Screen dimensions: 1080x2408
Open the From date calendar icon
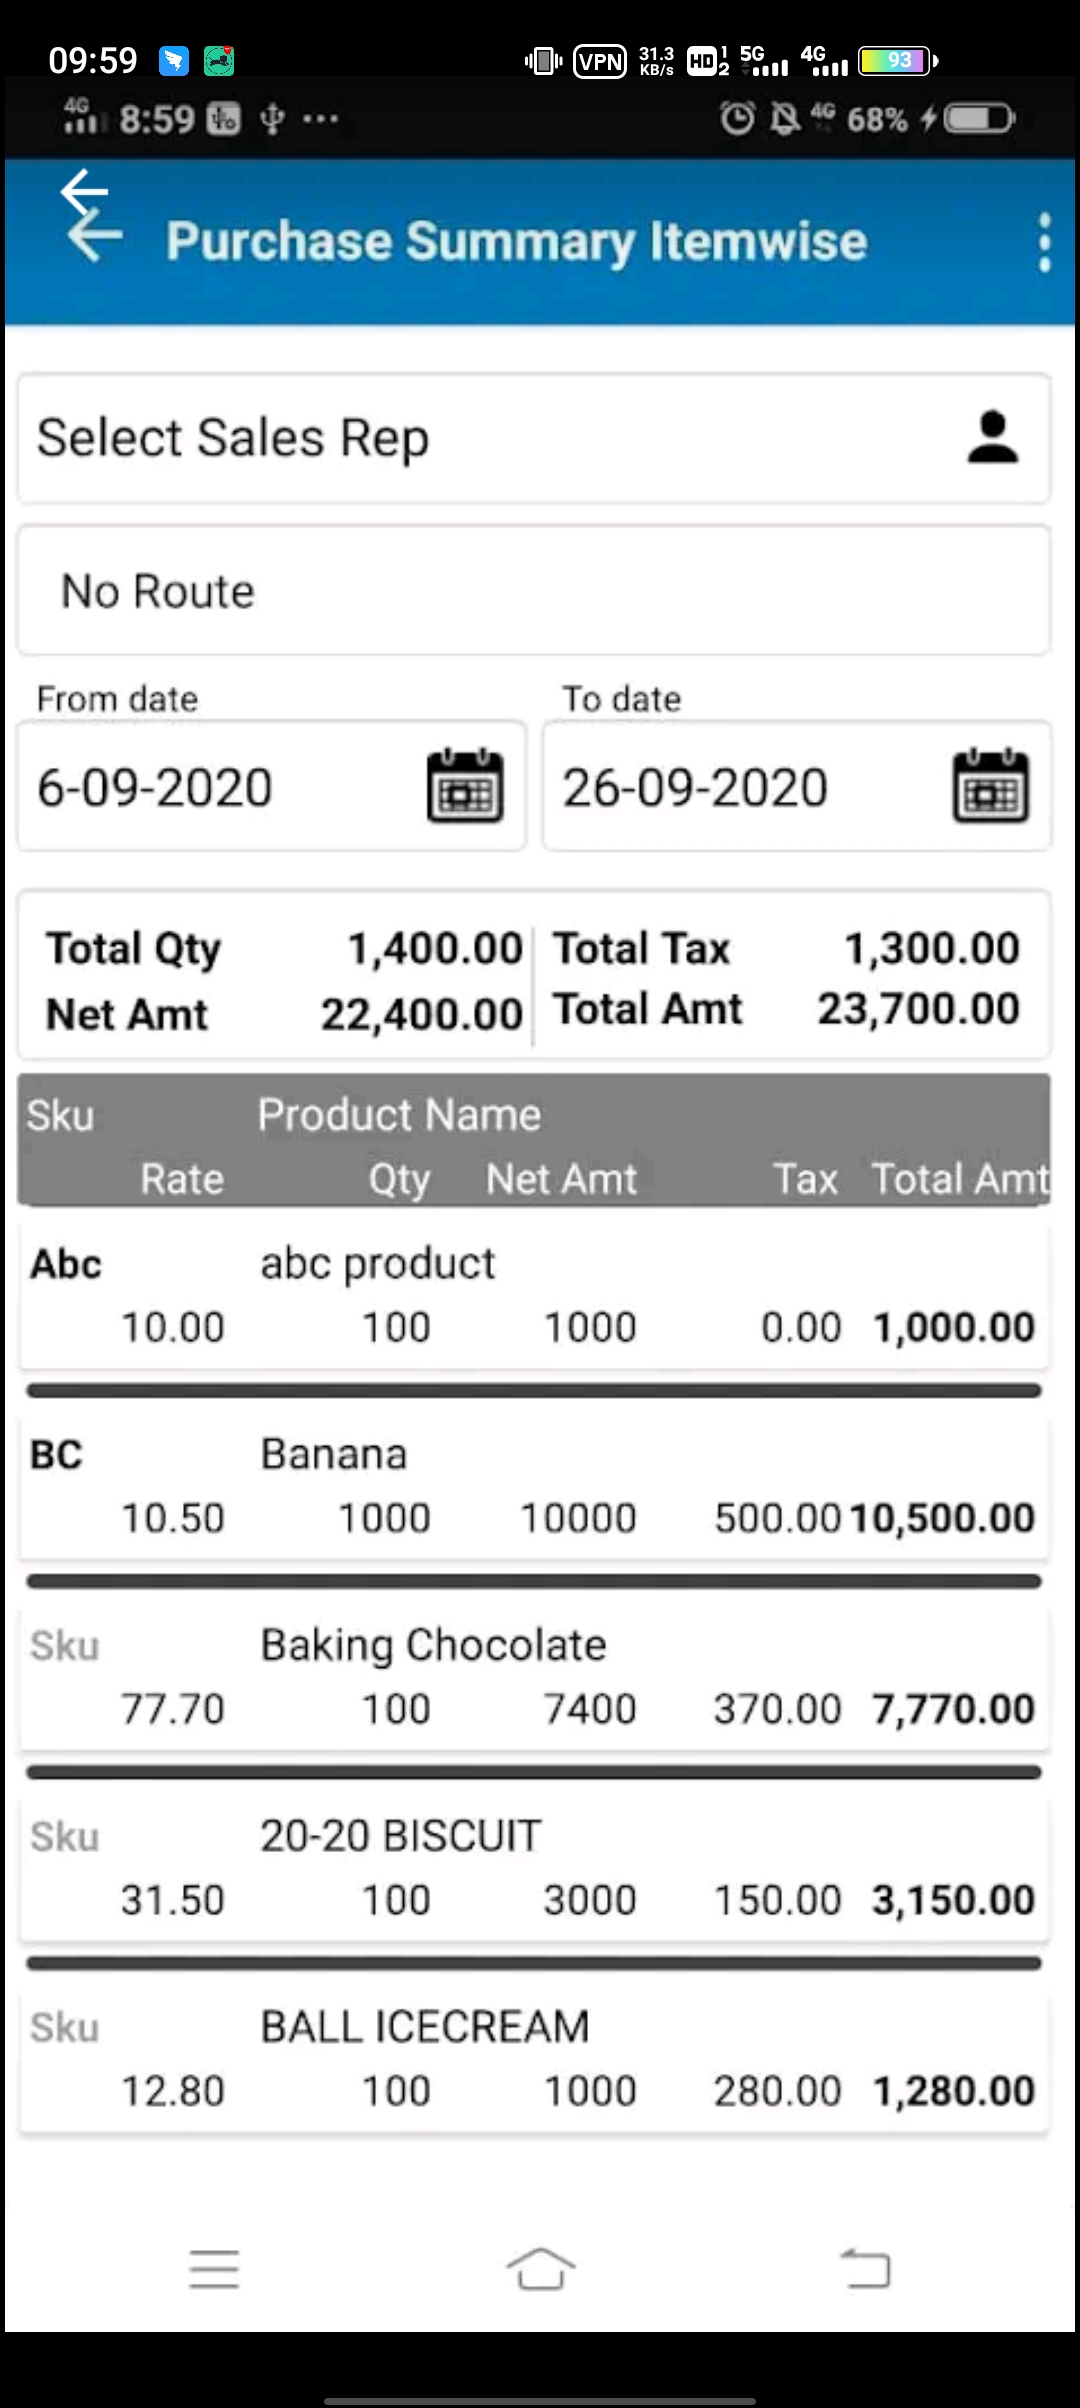(x=465, y=787)
